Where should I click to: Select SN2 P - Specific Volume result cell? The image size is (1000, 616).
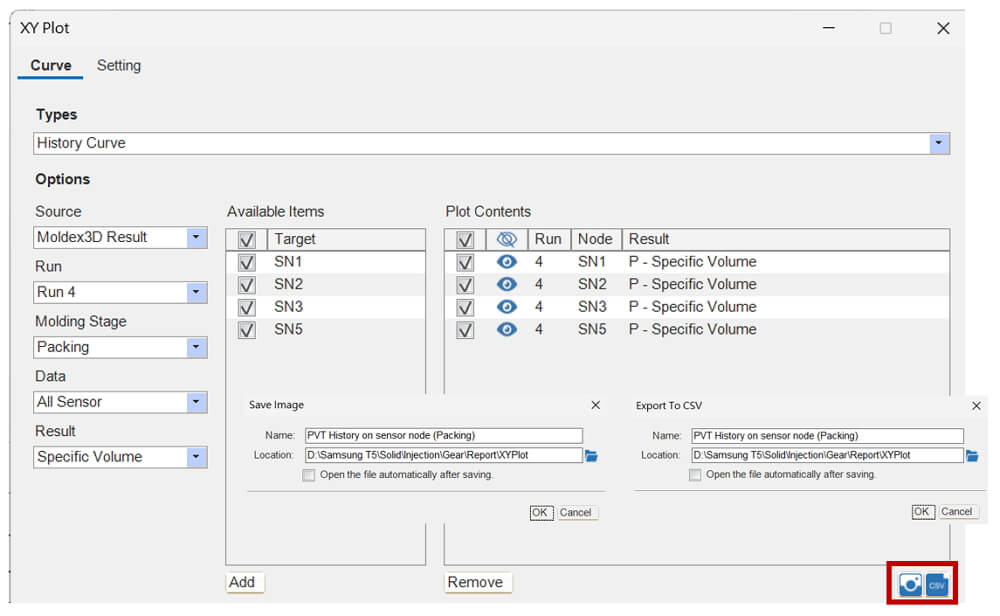pos(693,284)
